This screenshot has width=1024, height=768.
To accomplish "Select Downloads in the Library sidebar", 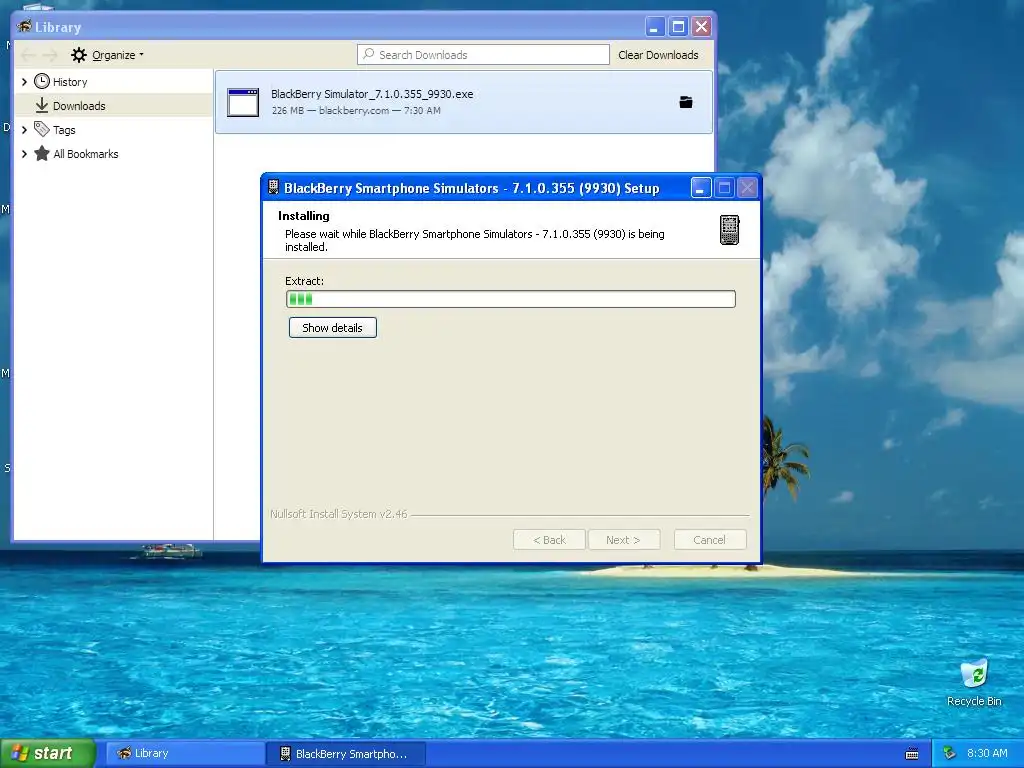I will pyautogui.click(x=113, y=106).
